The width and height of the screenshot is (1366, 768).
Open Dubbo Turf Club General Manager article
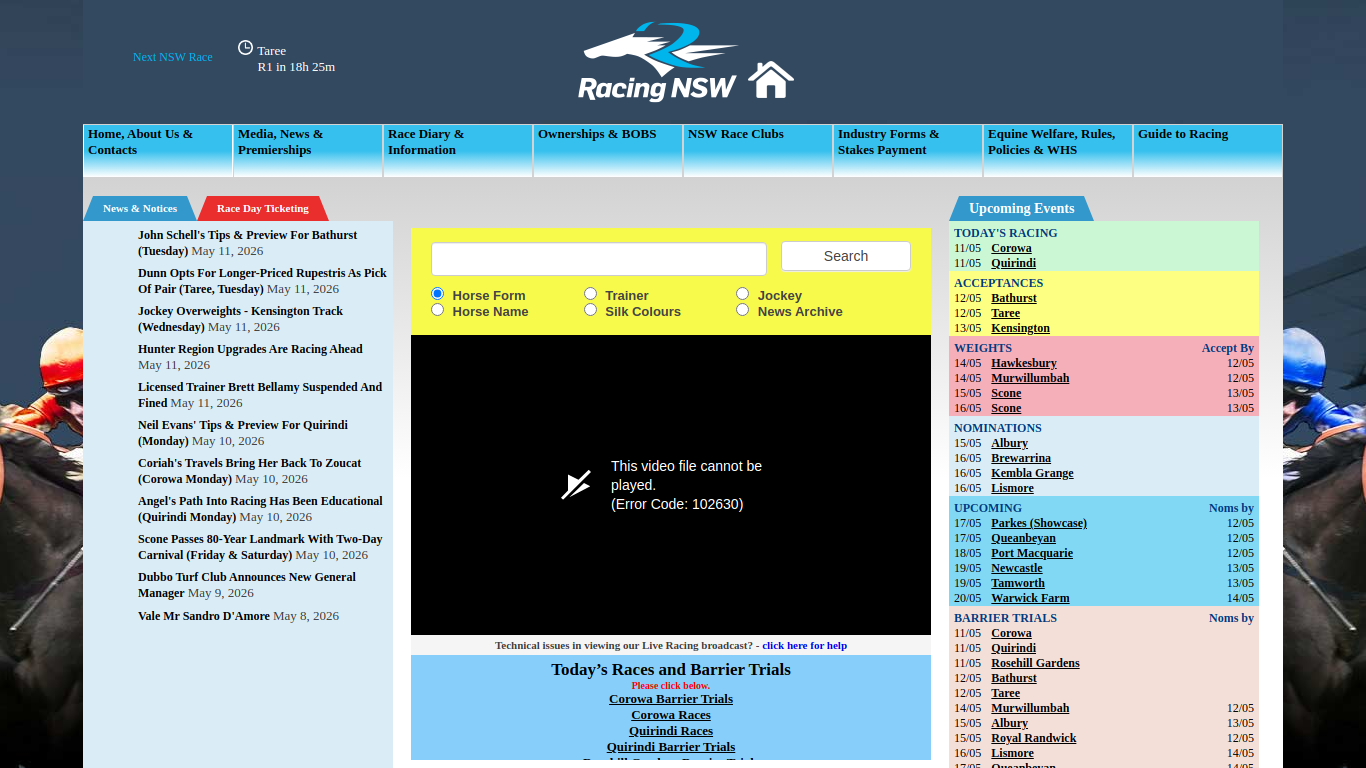point(247,585)
